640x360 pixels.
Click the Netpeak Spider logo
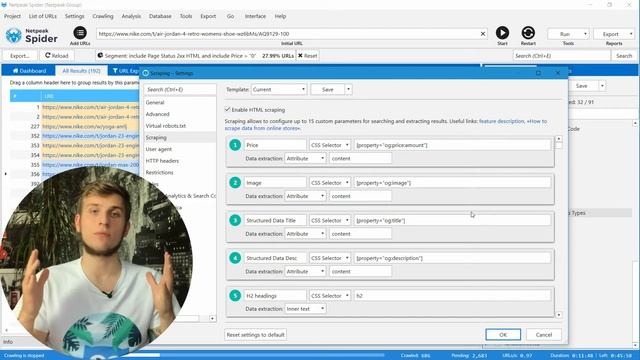(x=32, y=36)
